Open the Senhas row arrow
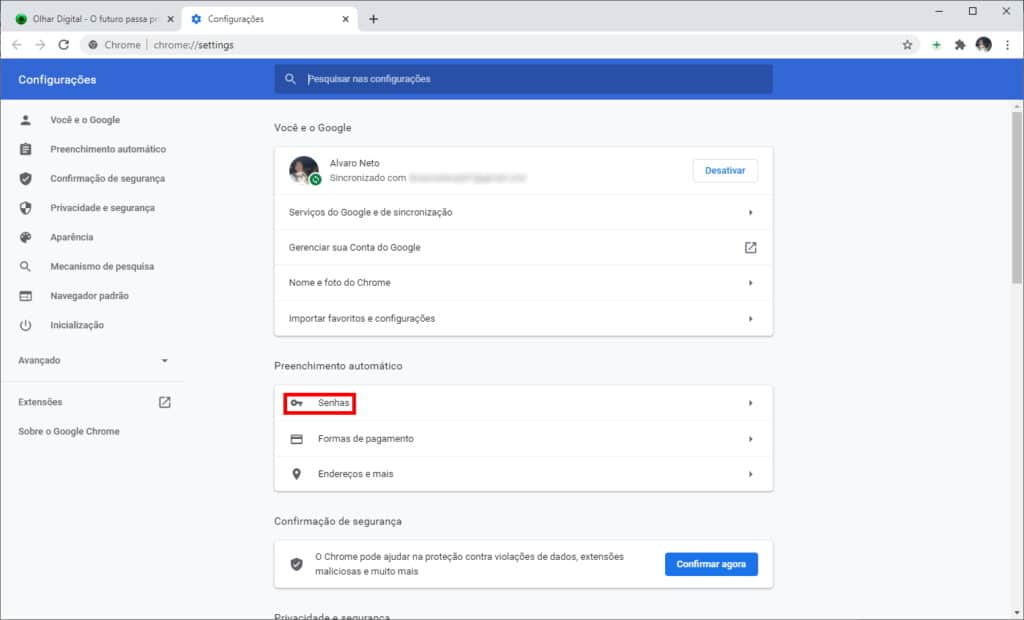The width and height of the screenshot is (1024, 620). 750,403
